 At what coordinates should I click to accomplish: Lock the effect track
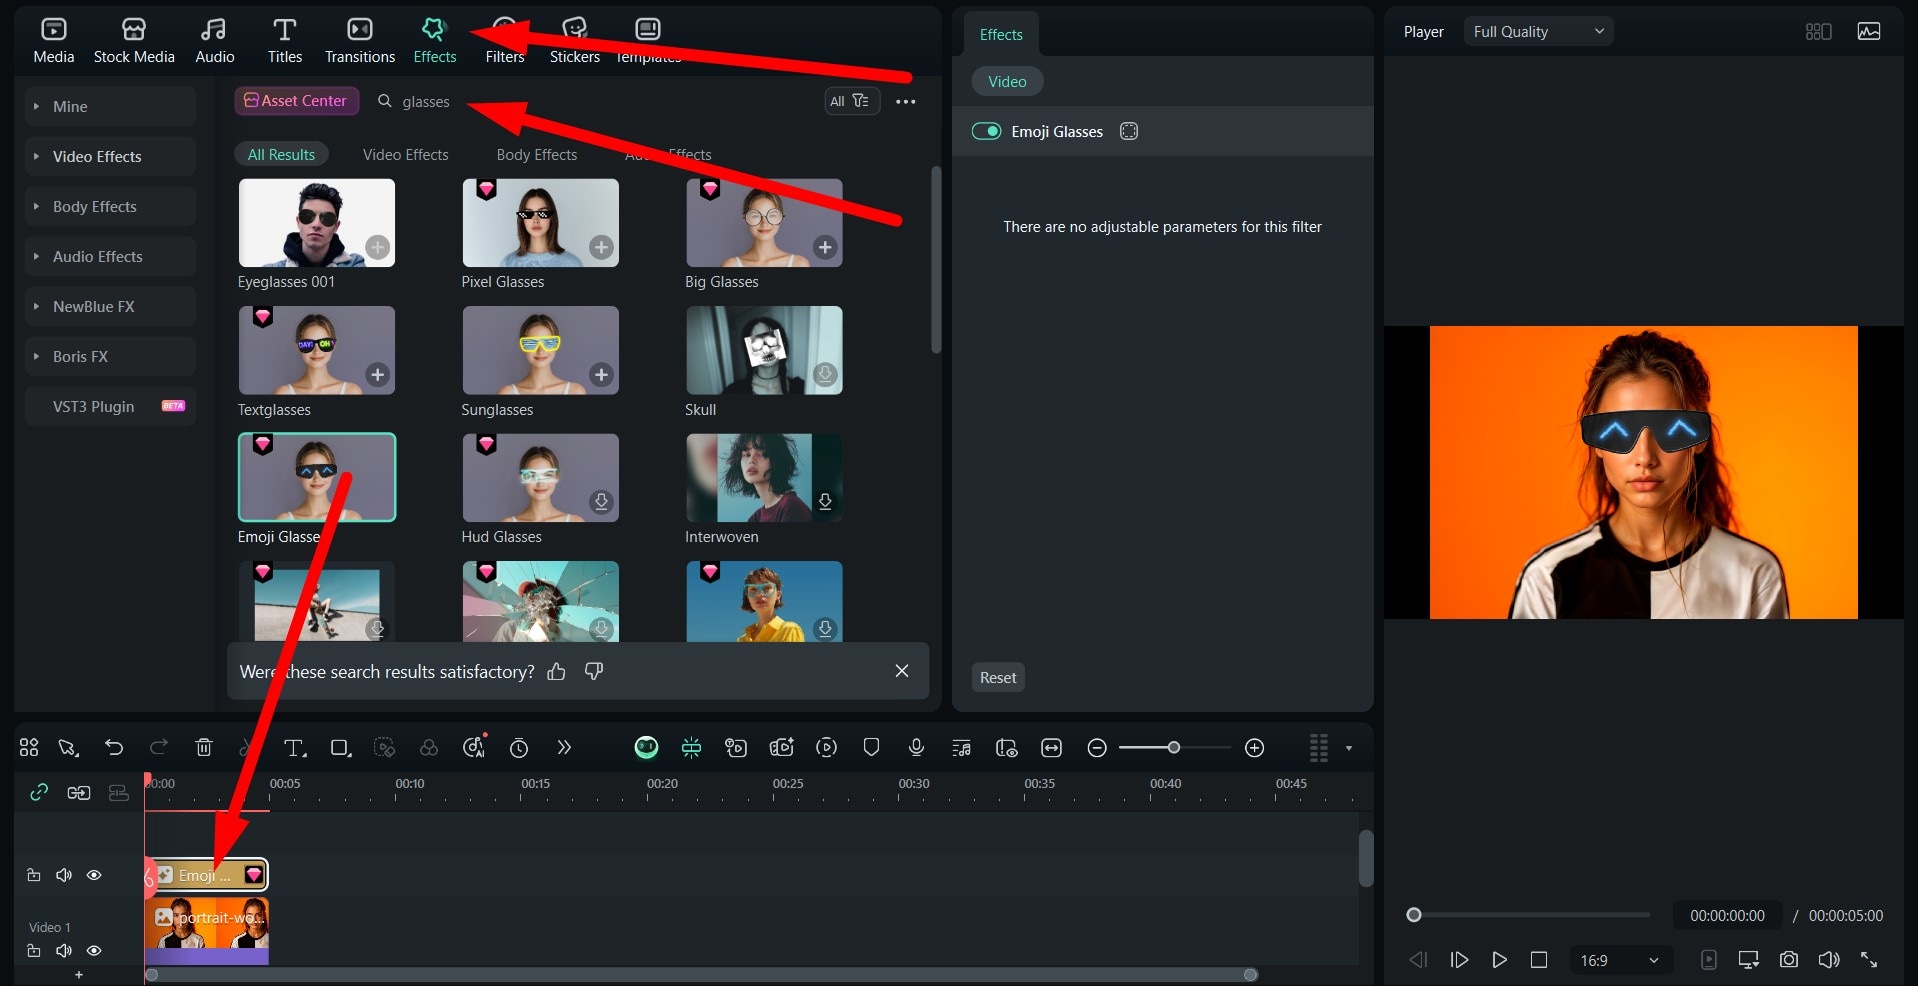[33, 875]
